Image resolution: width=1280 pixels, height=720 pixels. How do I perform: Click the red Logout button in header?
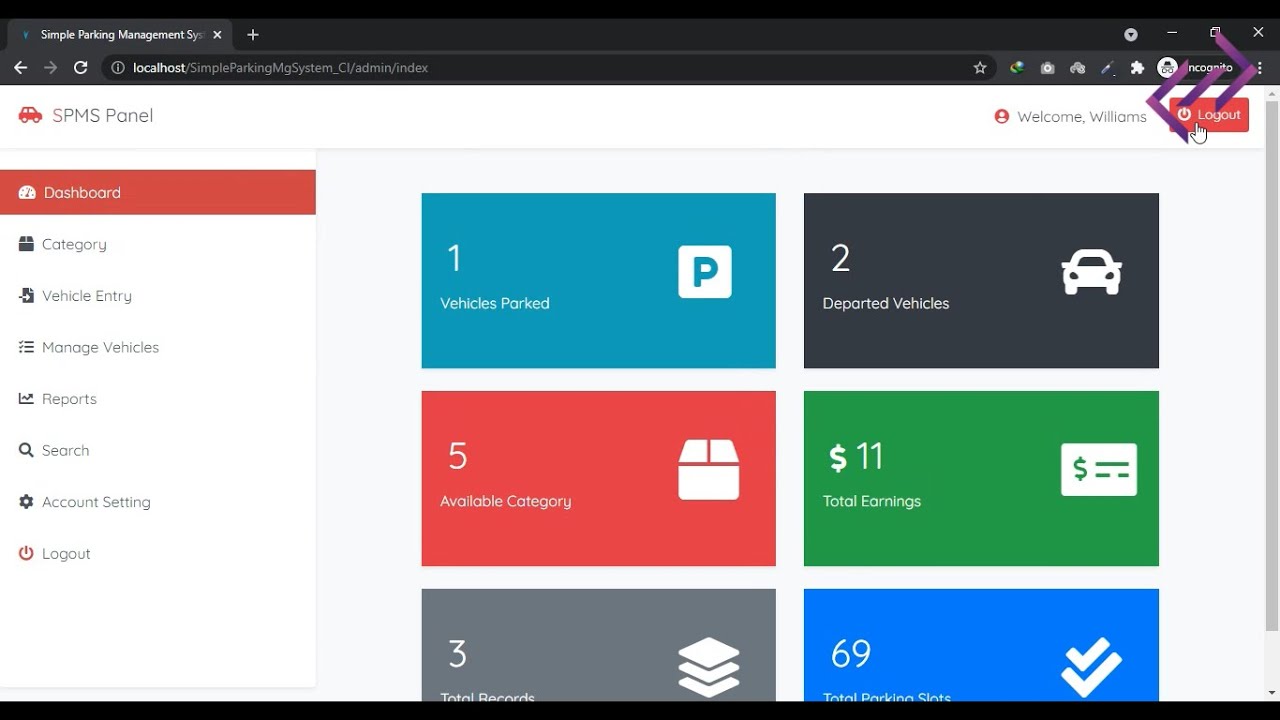[x=1209, y=115]
